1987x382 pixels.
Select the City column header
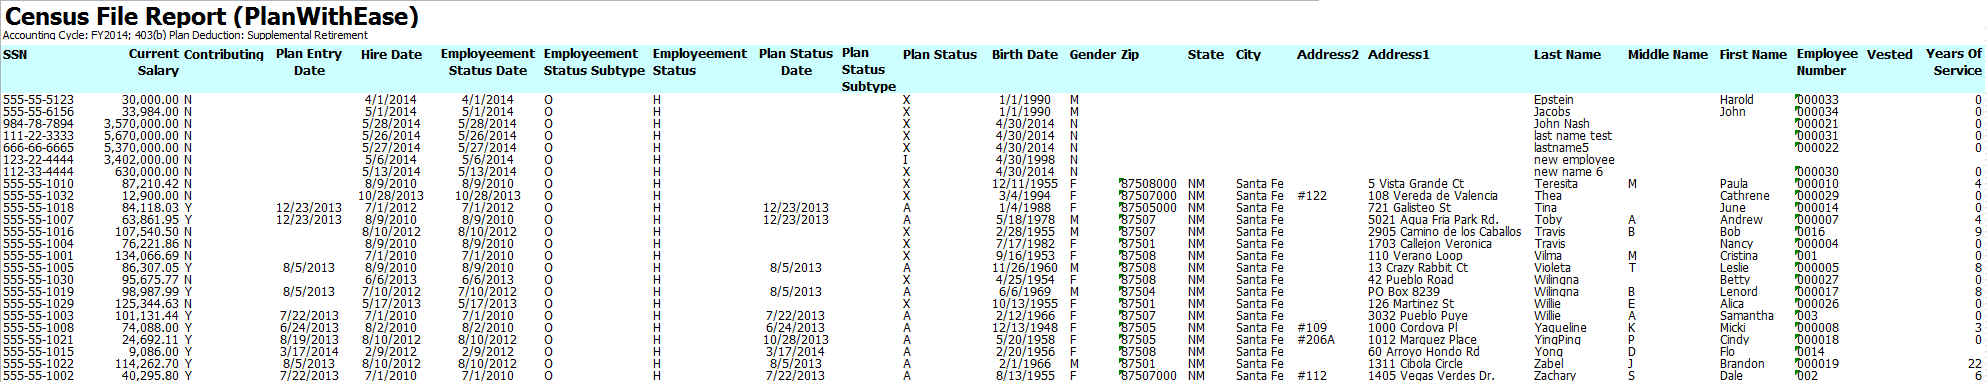point(1249,54)
